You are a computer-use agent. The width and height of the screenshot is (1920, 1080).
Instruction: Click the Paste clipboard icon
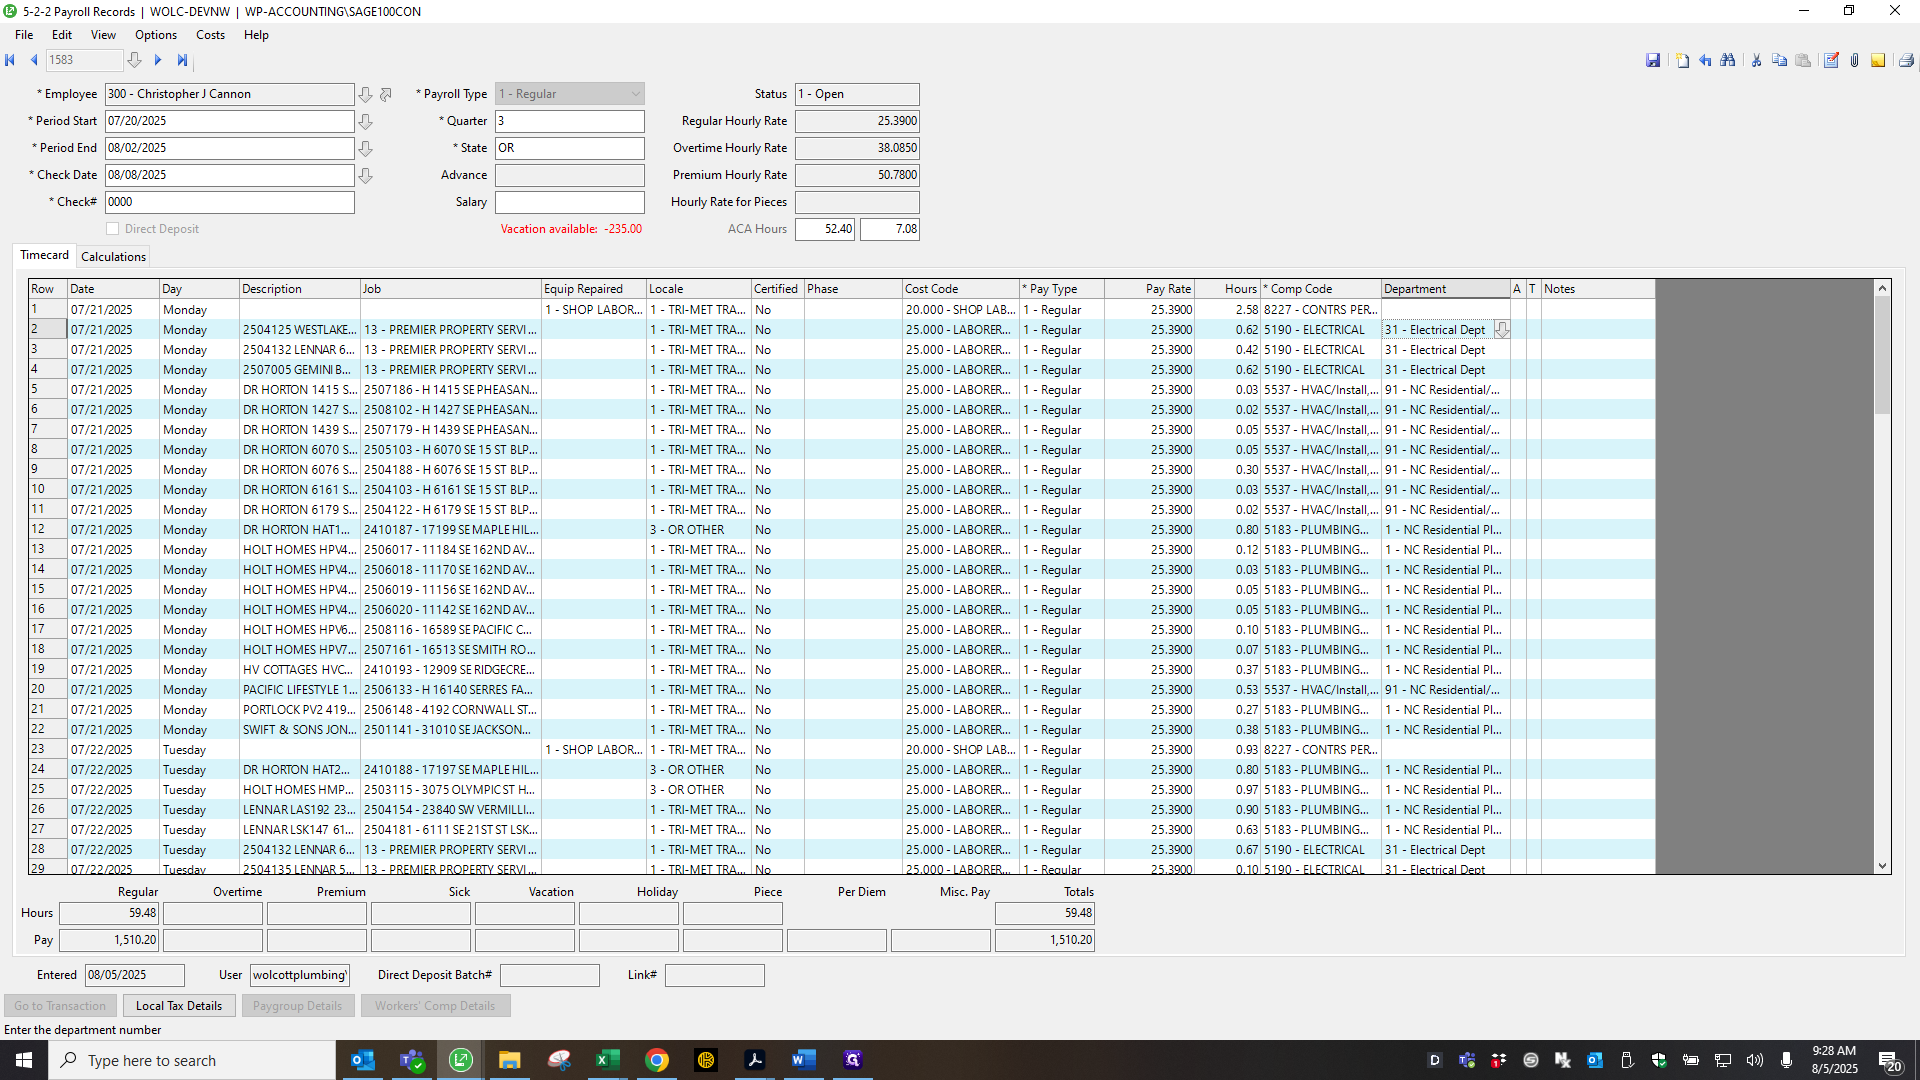pyautogui.click(x=1803, y=61)
